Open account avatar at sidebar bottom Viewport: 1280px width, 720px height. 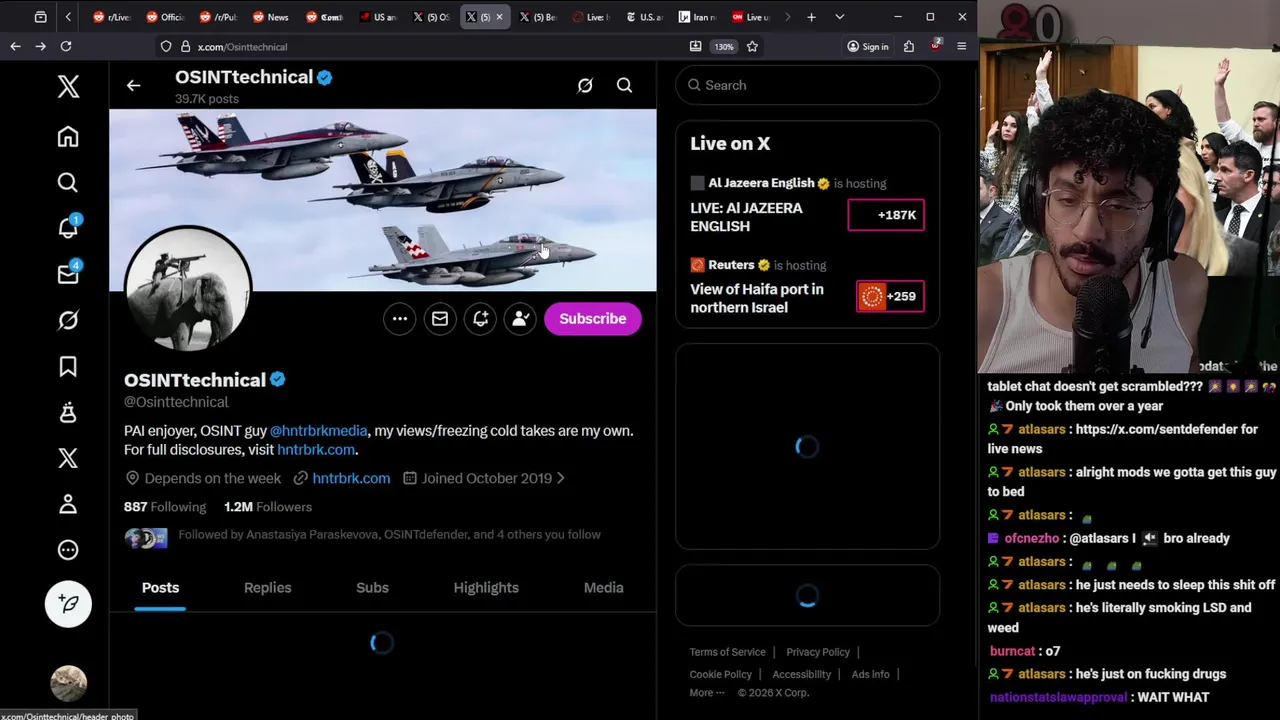68,683
